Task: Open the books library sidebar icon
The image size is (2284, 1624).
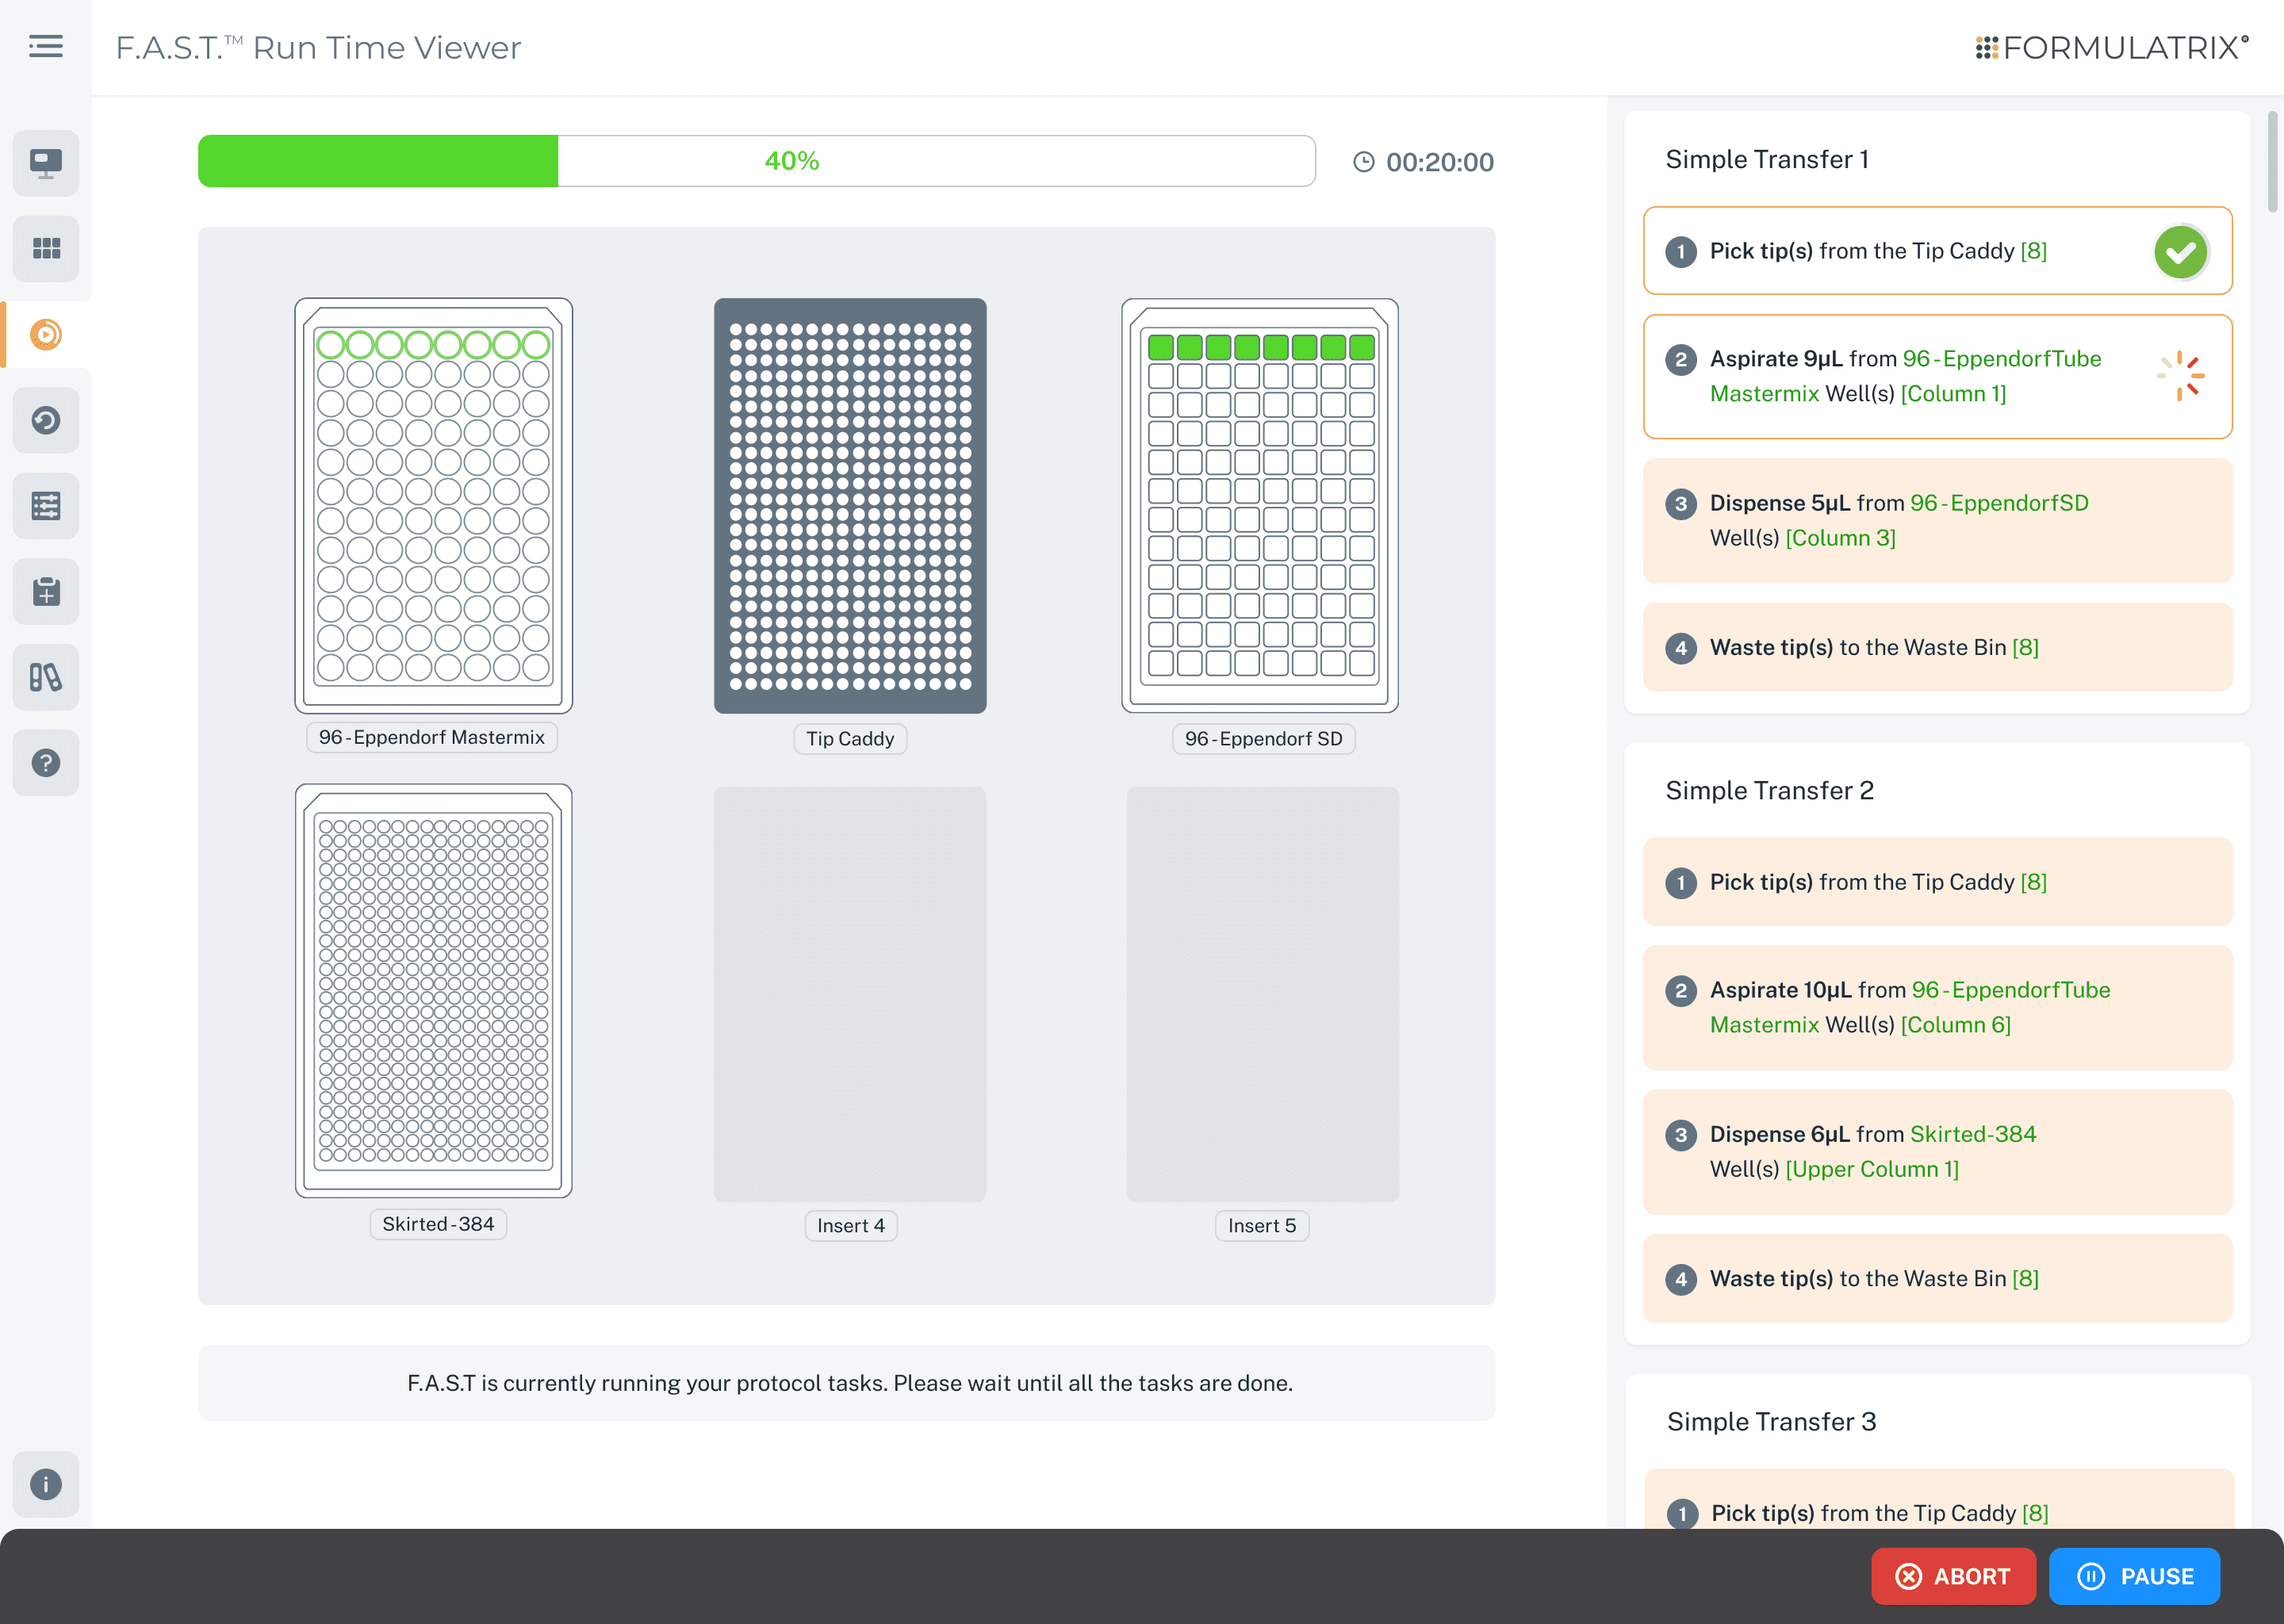Action: [x=46, y=677]
